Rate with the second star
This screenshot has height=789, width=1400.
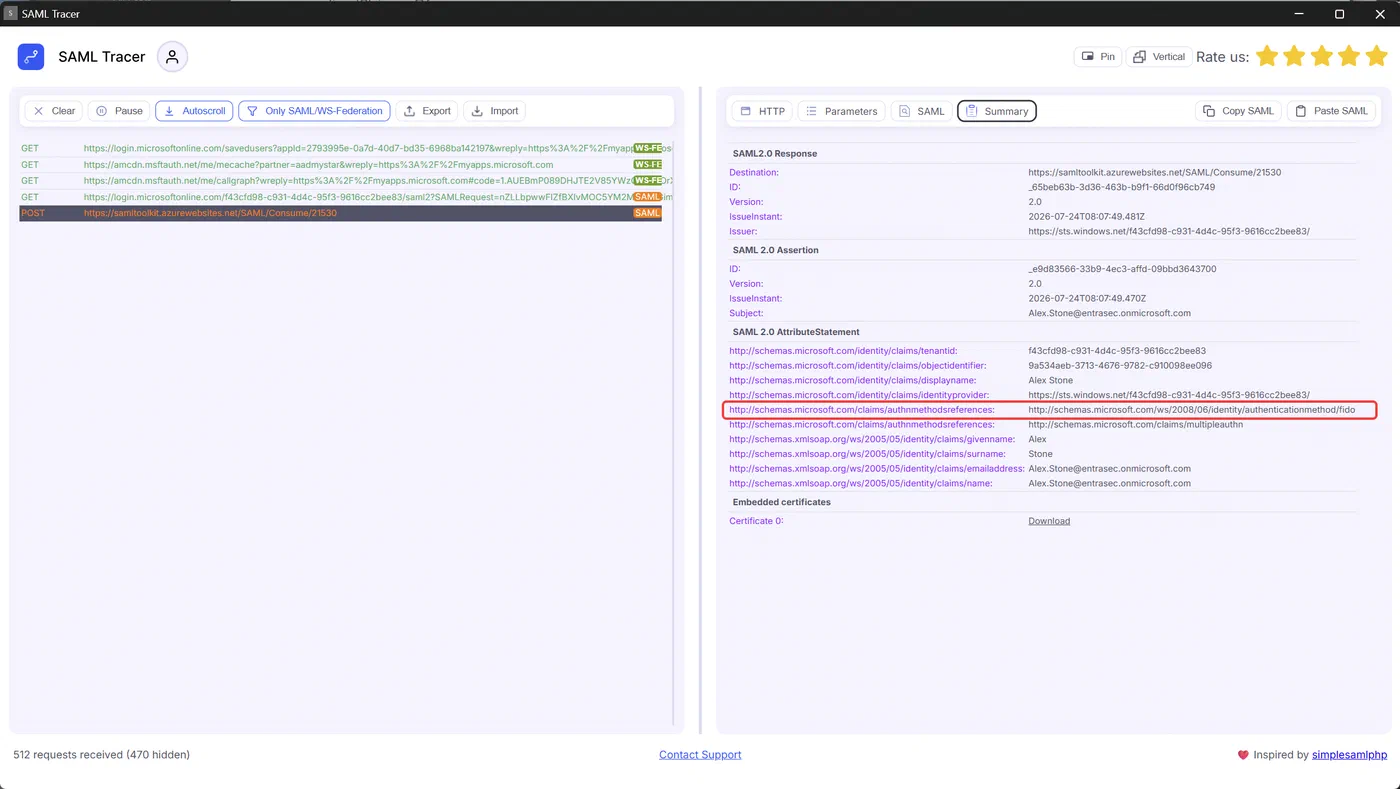(x=1294, y=56)
